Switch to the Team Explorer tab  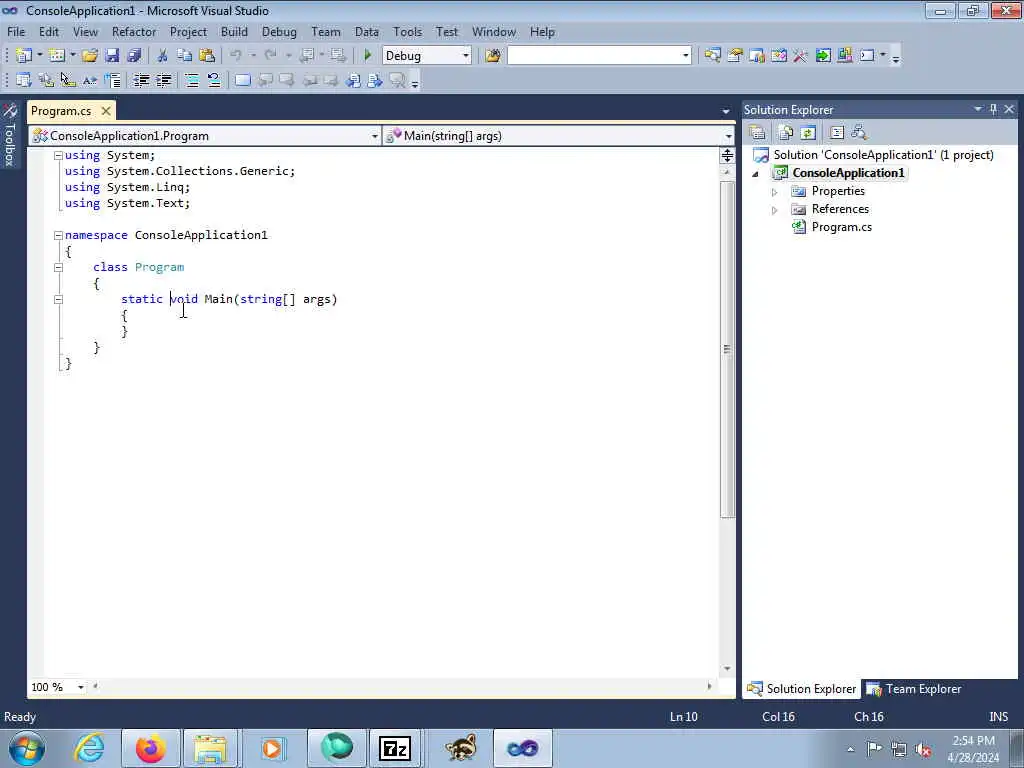(x=914, y=689)
